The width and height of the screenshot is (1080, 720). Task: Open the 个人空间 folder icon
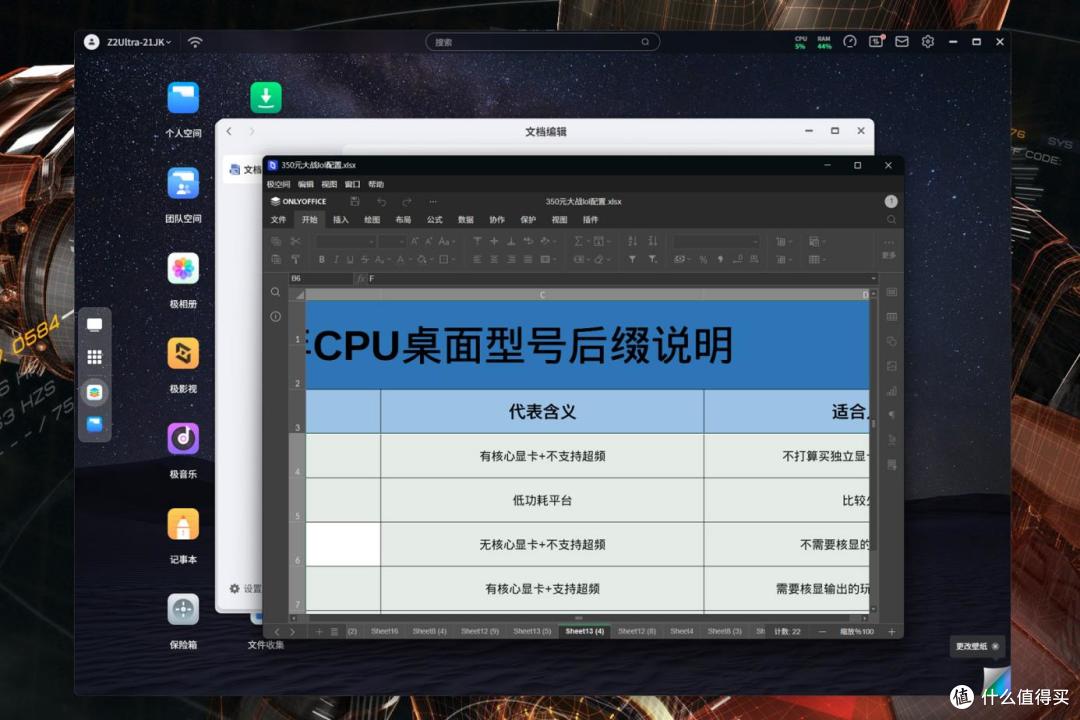183,98
